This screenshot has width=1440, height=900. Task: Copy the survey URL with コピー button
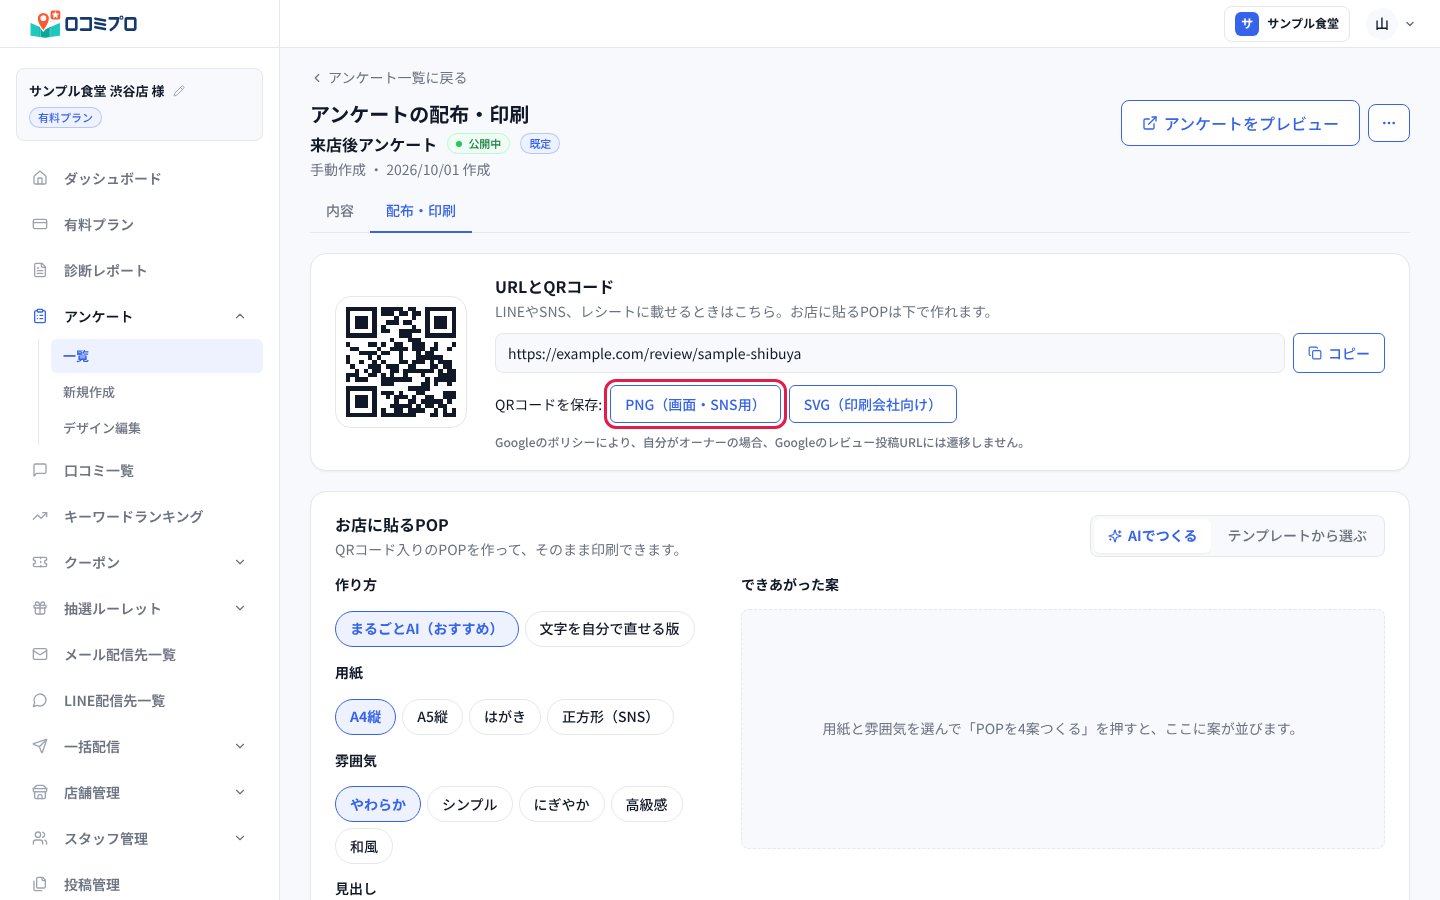(x=1339, y=353)
